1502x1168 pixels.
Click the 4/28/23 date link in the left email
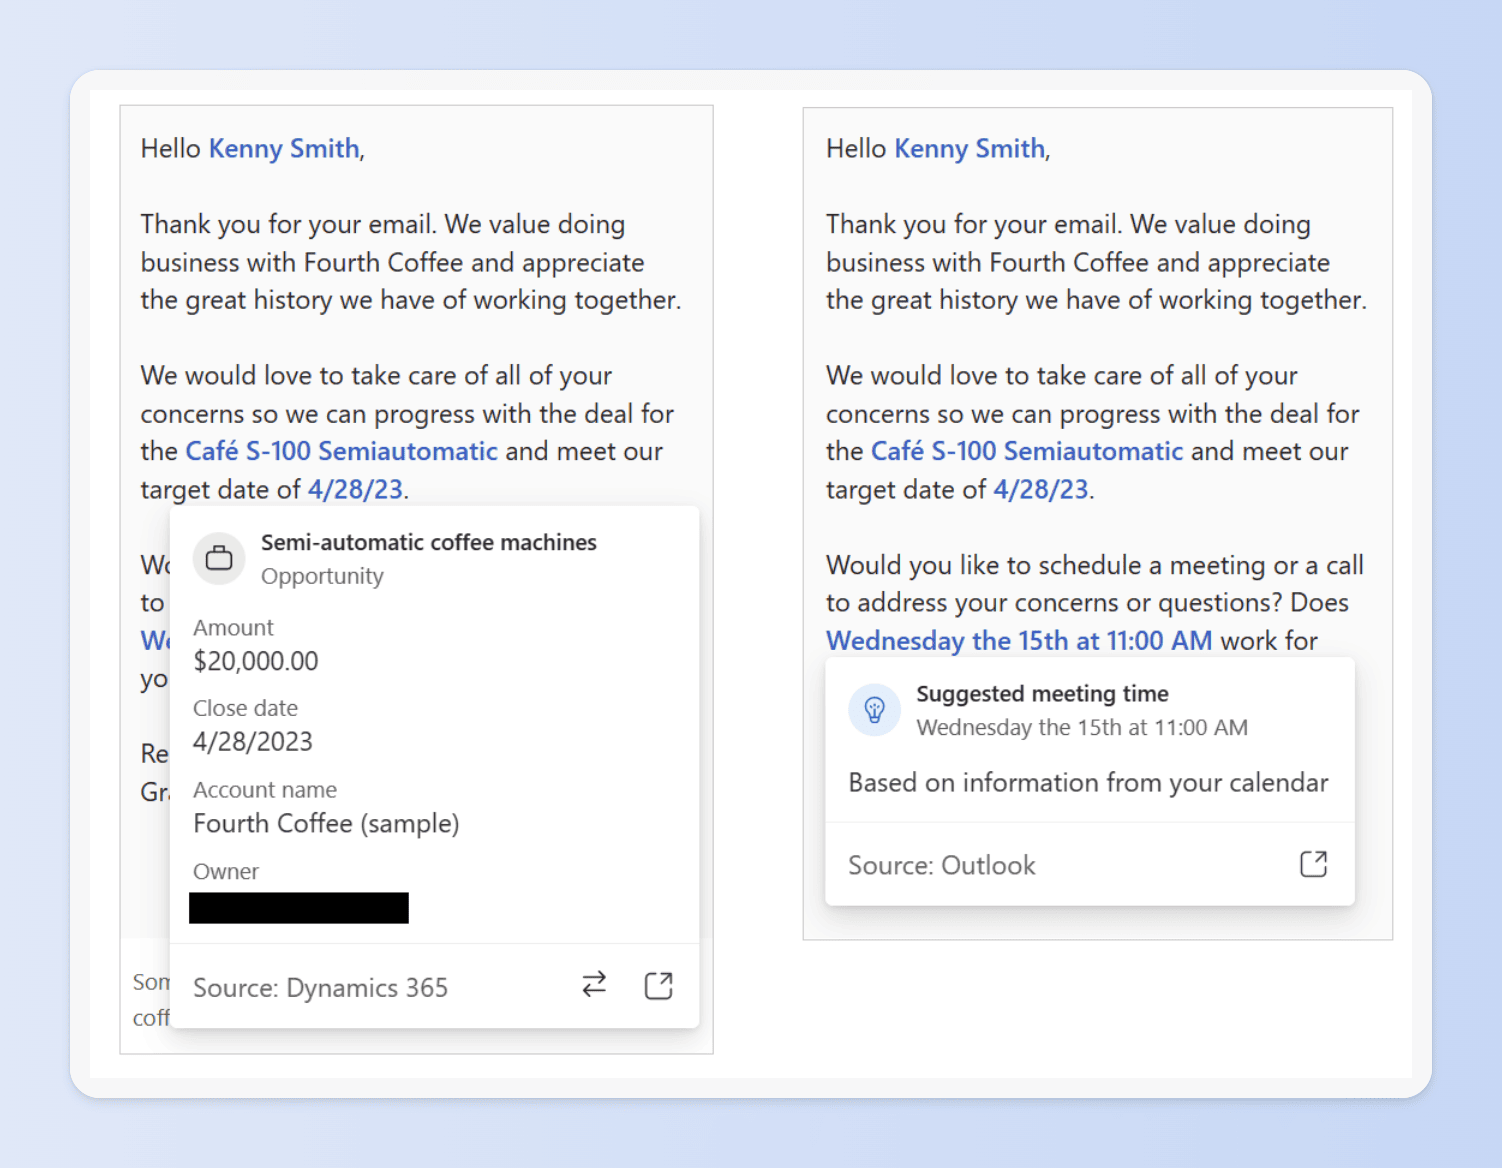355,489
